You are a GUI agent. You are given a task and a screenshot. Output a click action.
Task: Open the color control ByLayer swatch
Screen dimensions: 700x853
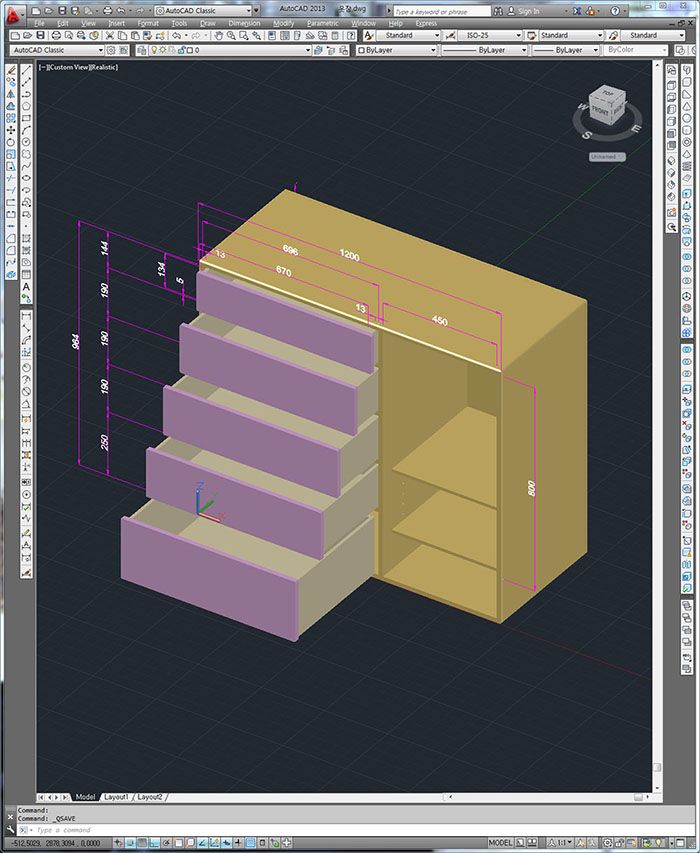click(398, 50)
